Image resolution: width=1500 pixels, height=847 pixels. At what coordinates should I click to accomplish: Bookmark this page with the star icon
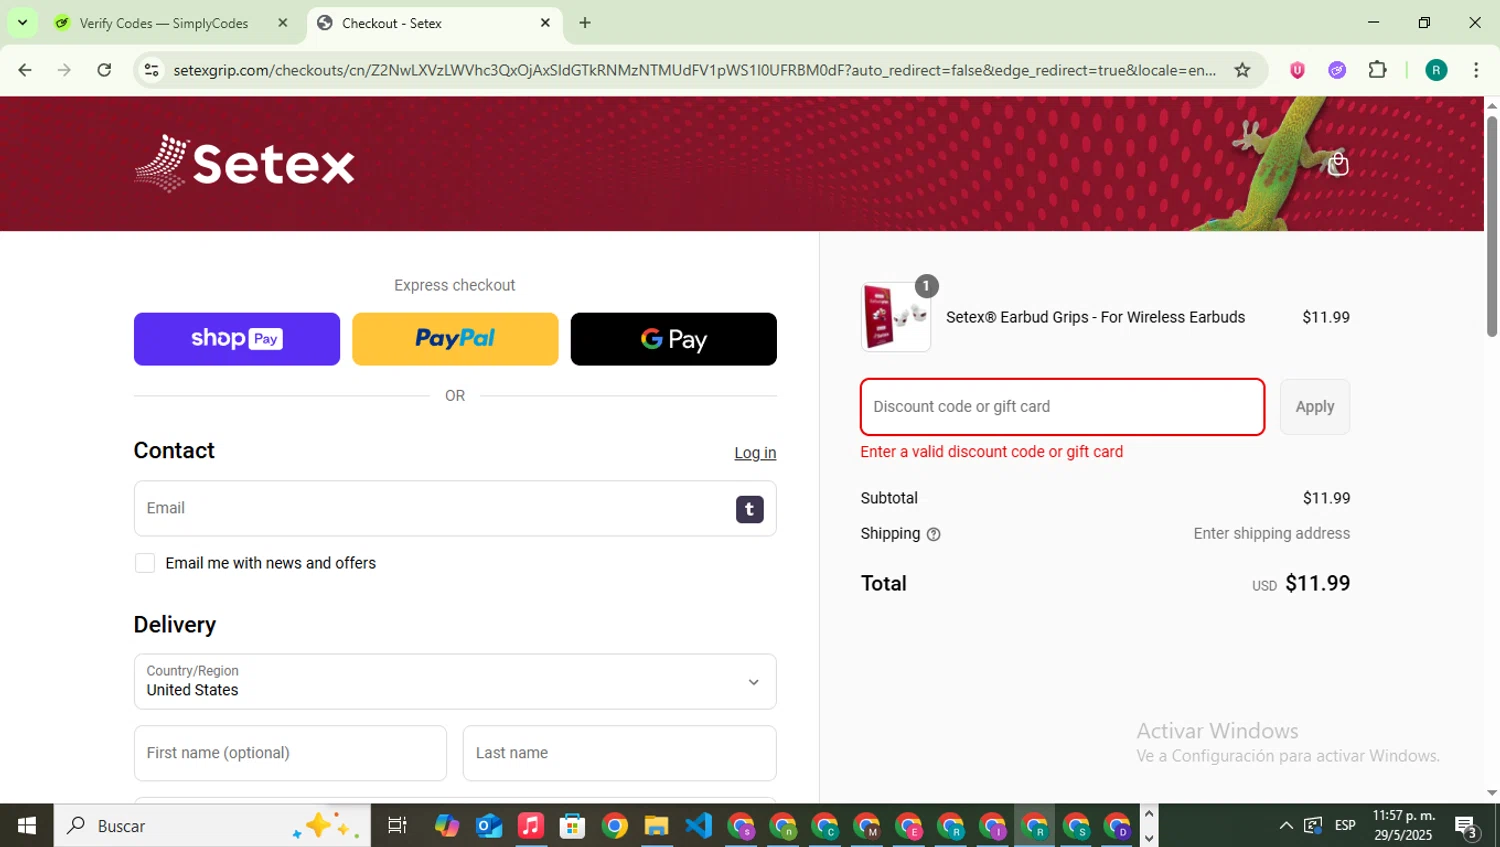[1242, 70]
